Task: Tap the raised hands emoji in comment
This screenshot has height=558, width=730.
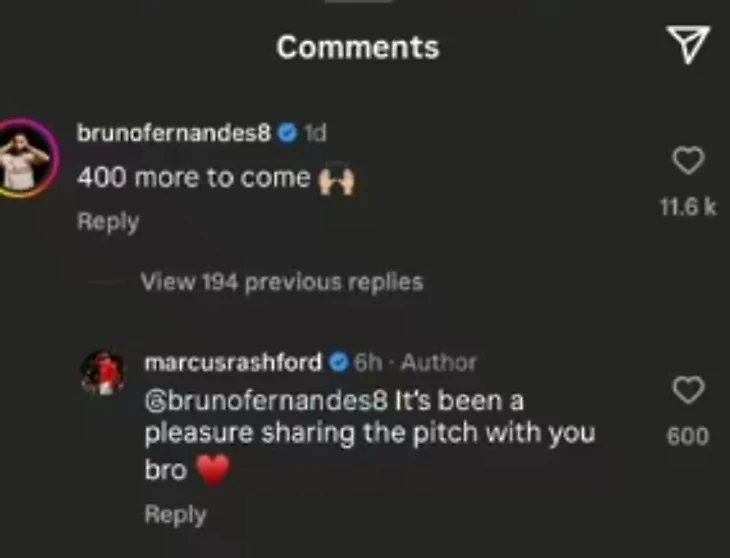Action: click(336, 179)
